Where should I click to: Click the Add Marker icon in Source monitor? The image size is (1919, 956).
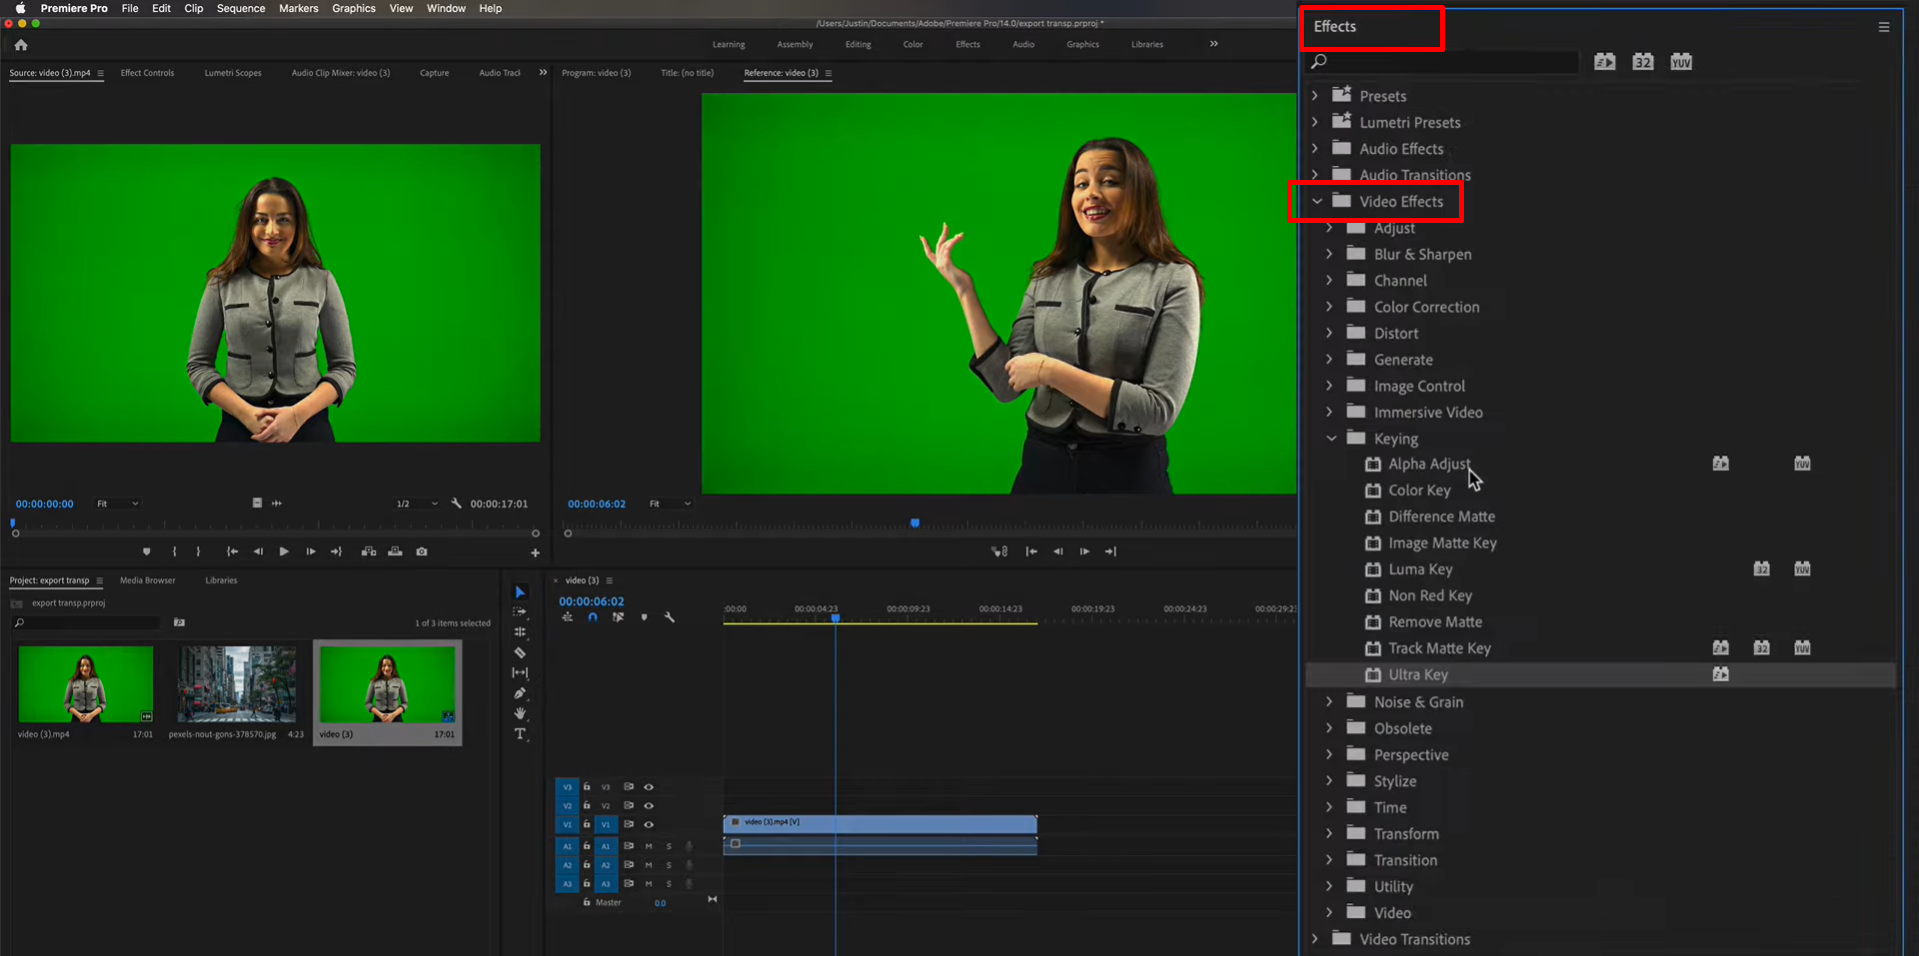point(147,551)
